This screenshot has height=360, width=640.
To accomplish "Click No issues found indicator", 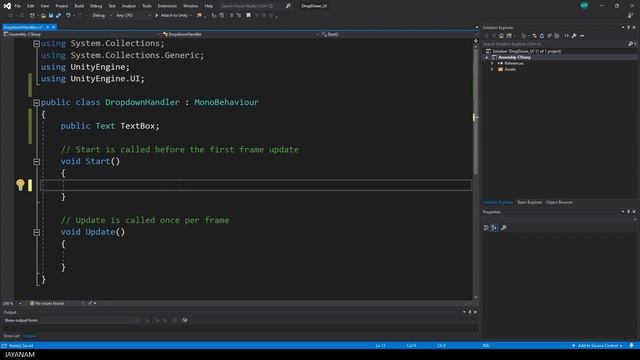I will (x=47, y=303).
